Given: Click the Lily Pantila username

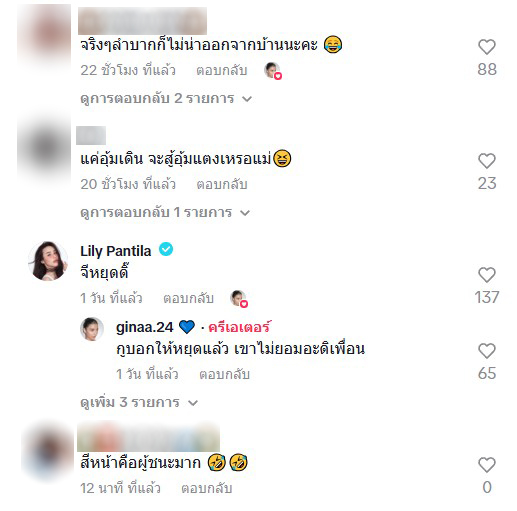Looking at the screenshot, I should [116, 251].
